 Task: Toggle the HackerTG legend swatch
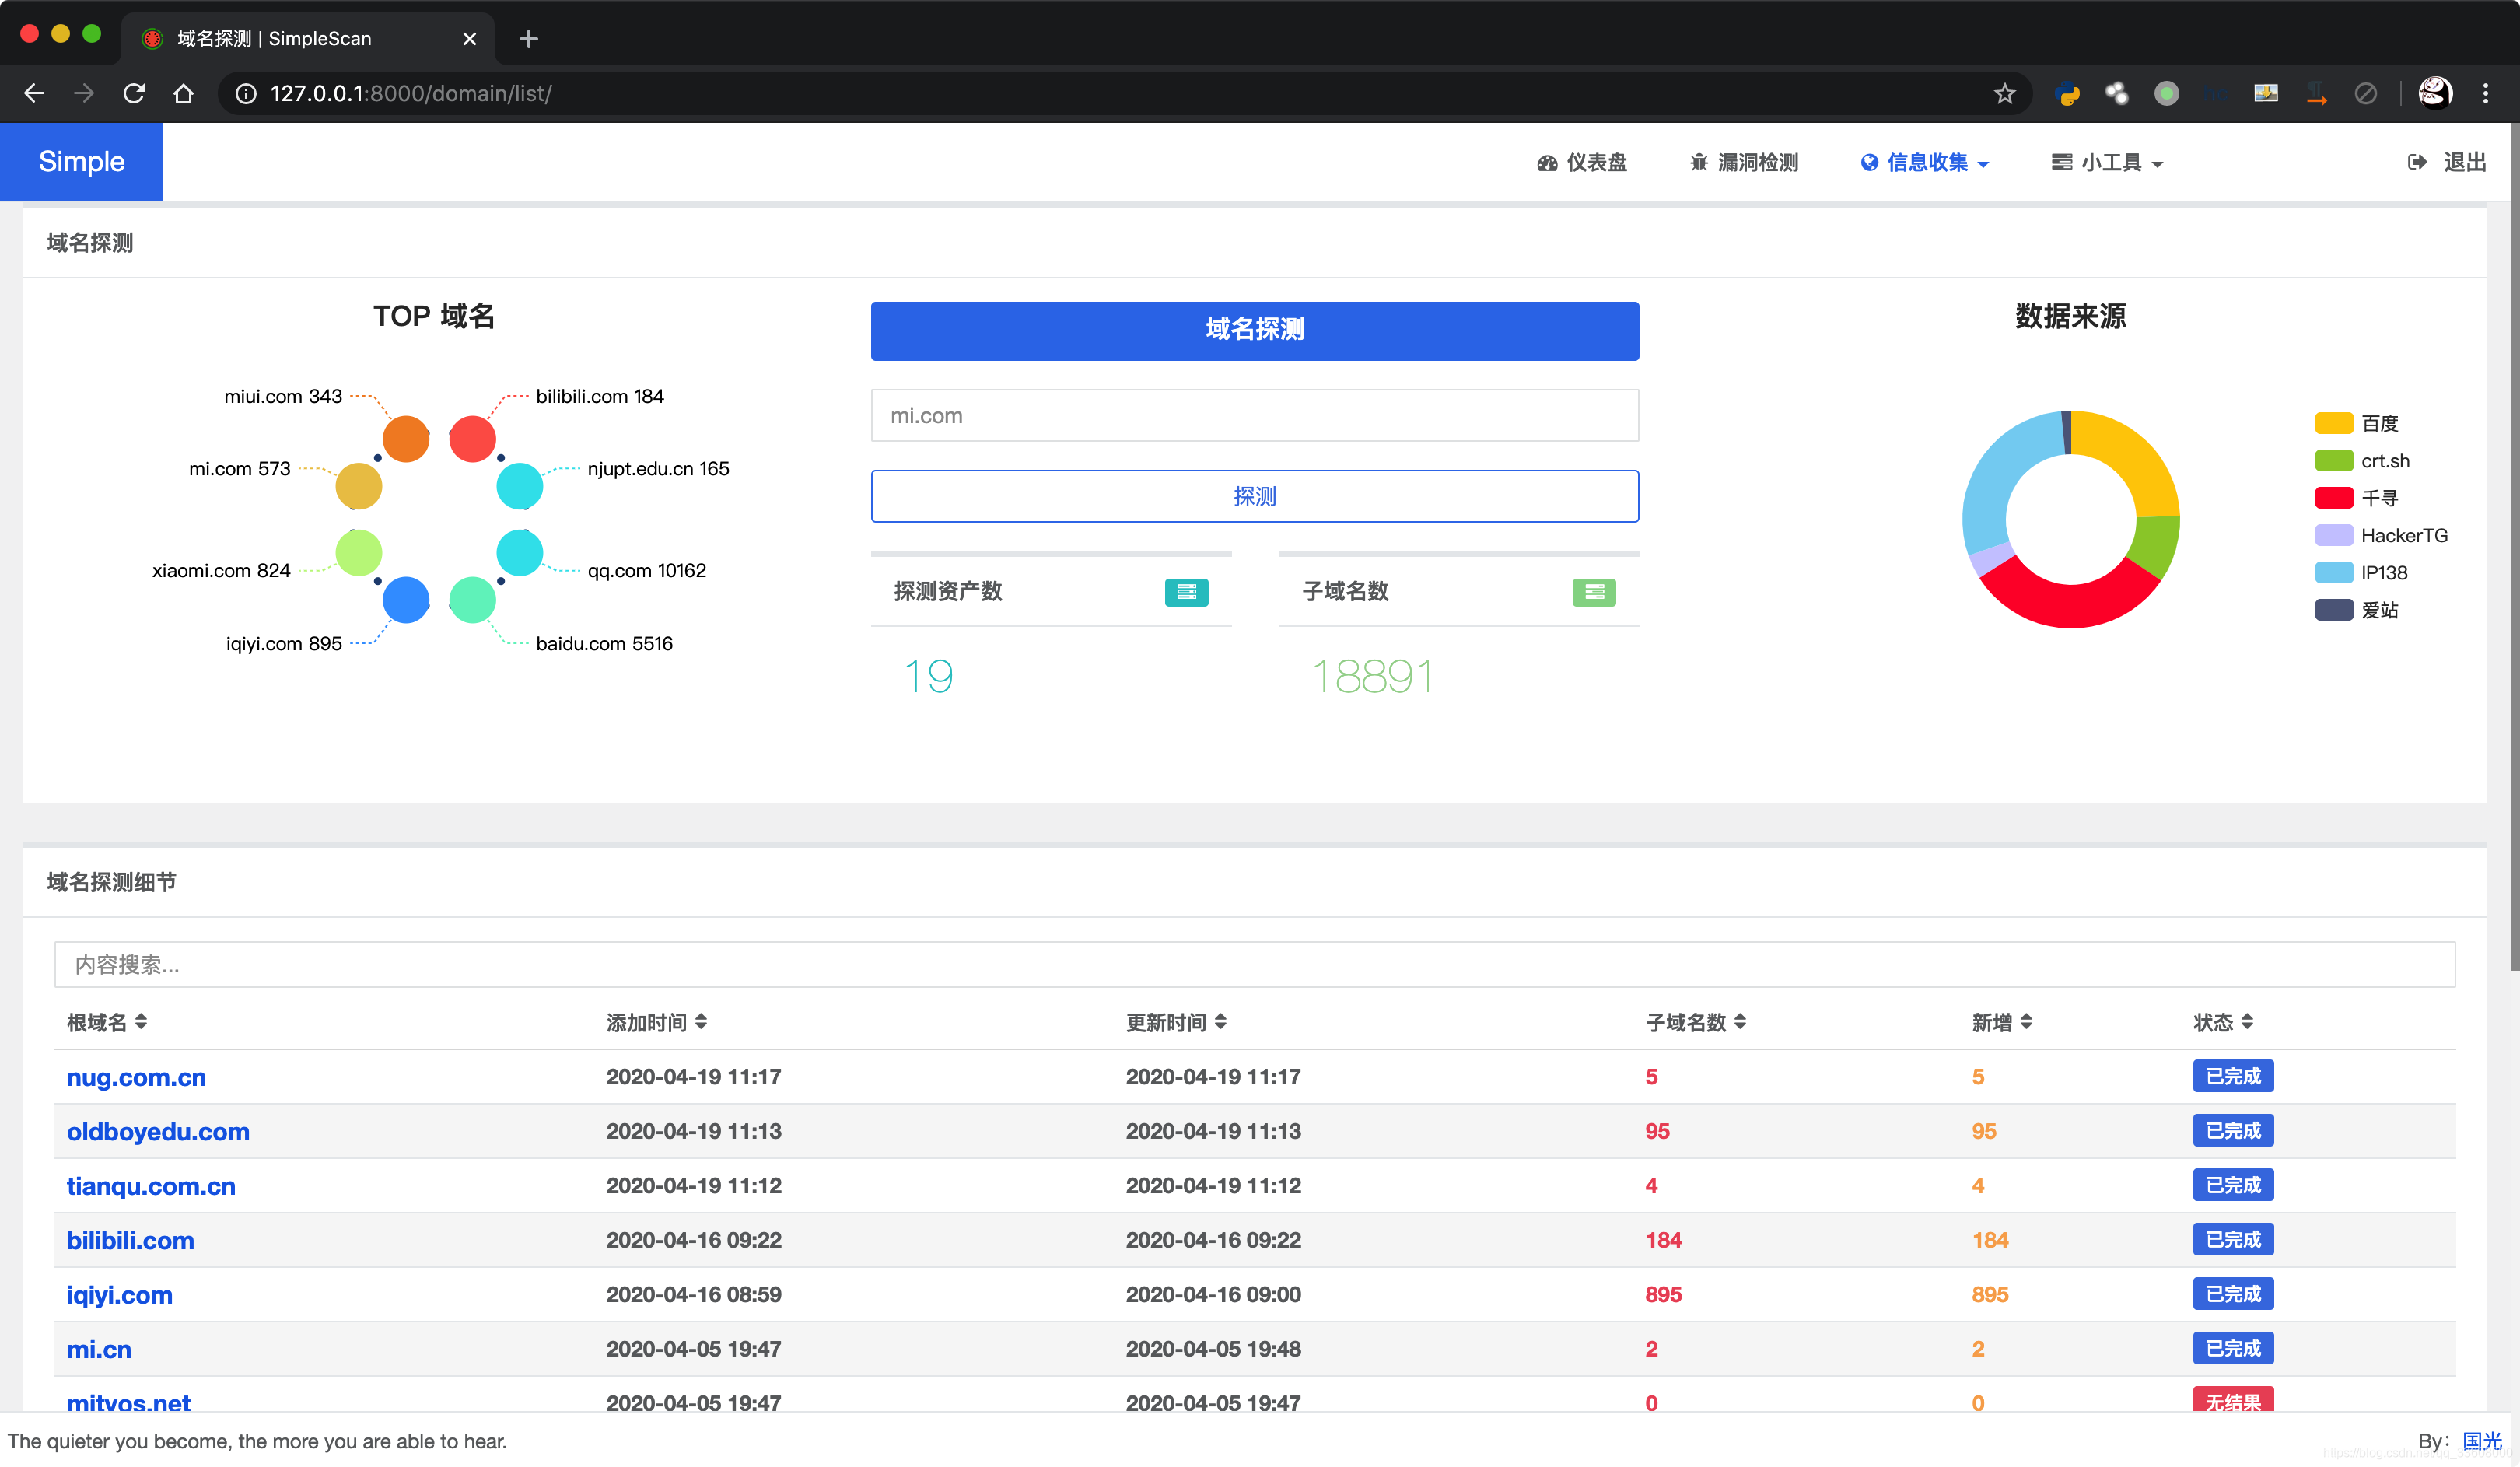coord(2333,535)
